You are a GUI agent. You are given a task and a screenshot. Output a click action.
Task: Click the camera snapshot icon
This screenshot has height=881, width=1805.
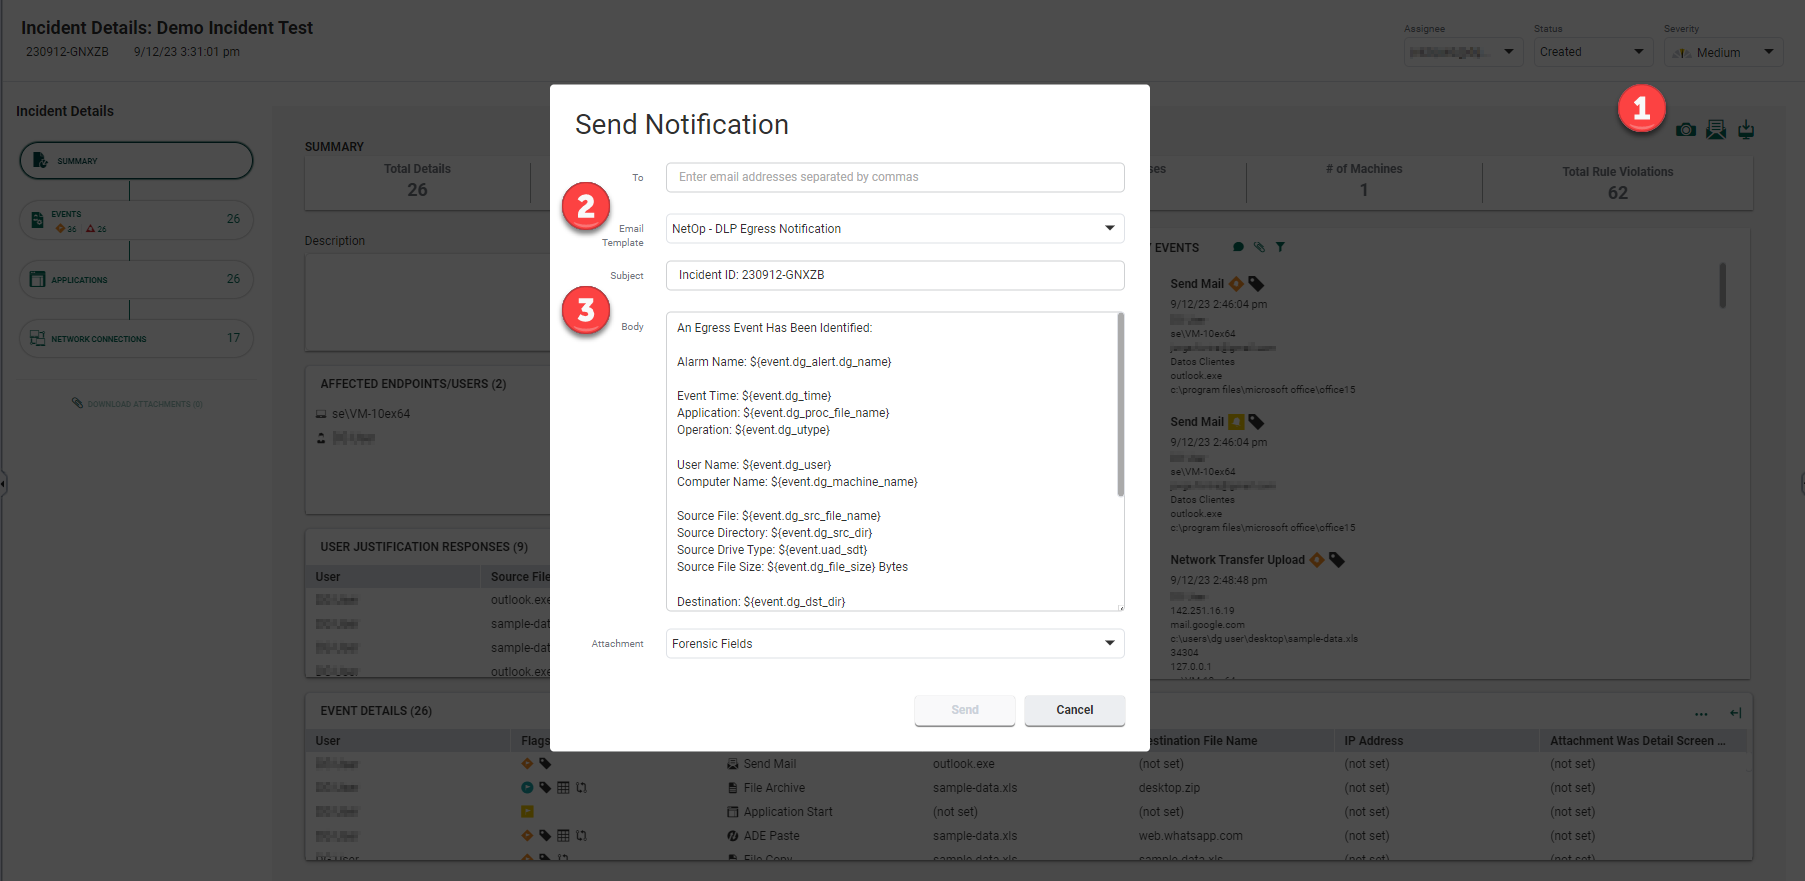coord(1686,130)
